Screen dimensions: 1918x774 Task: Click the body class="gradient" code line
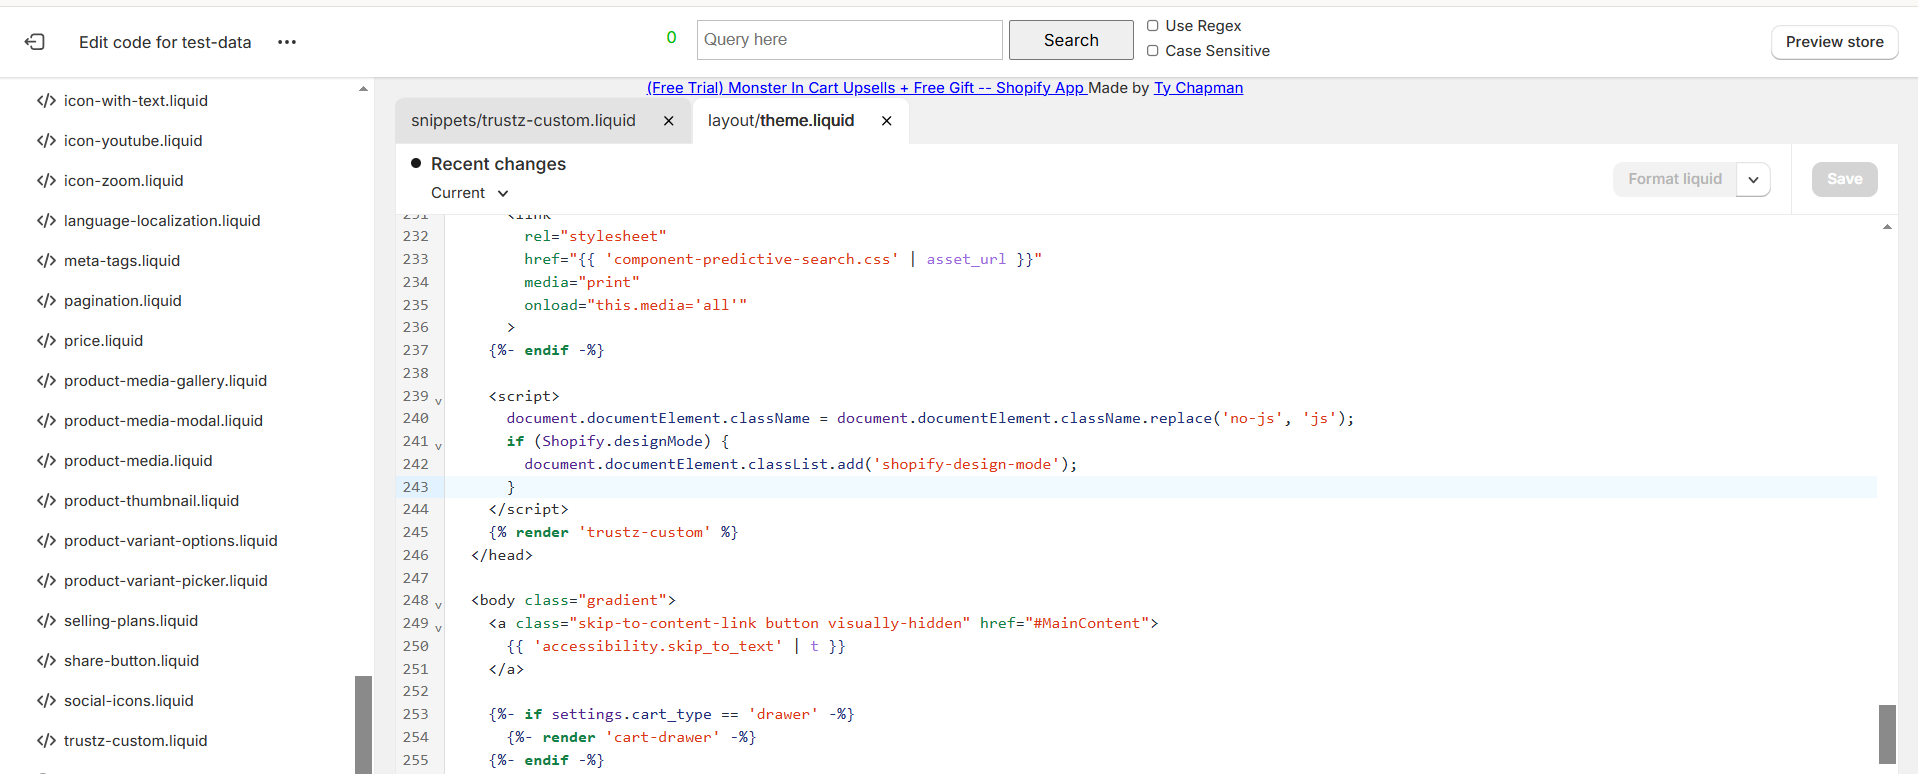573,600
